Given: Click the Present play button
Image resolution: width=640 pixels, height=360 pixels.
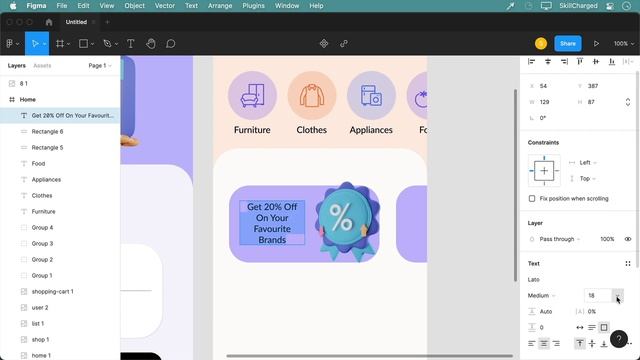Looking at the screenshot, I should click(x=596, y=43).
